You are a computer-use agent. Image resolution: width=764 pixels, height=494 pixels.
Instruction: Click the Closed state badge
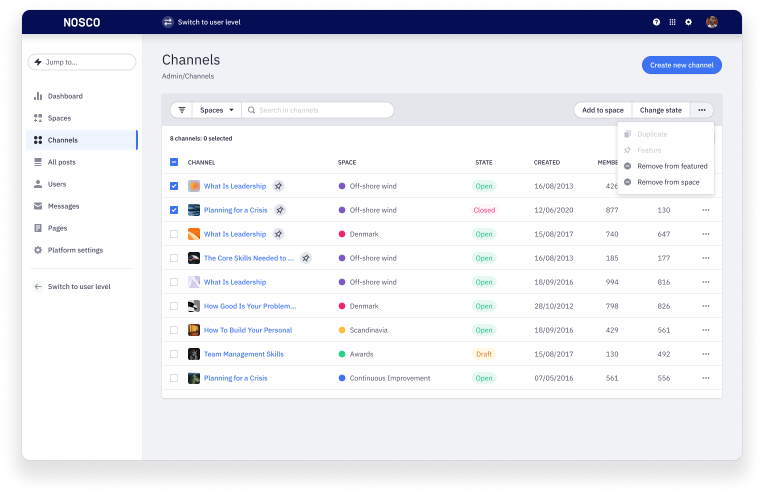click(x=484, y=210)
